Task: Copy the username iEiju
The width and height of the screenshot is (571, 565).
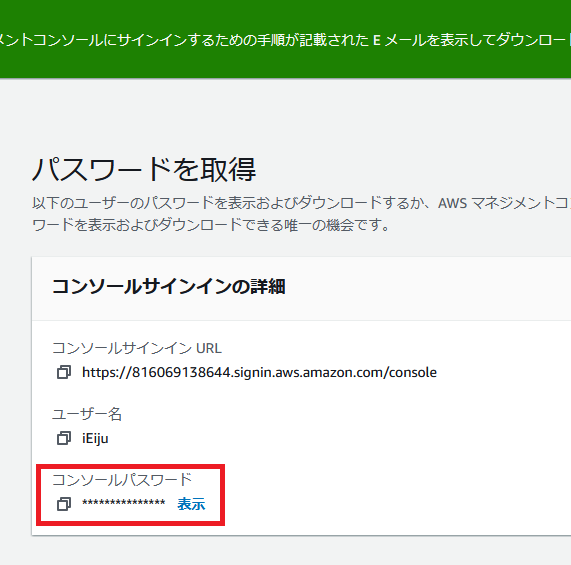Action: [64, 438]
